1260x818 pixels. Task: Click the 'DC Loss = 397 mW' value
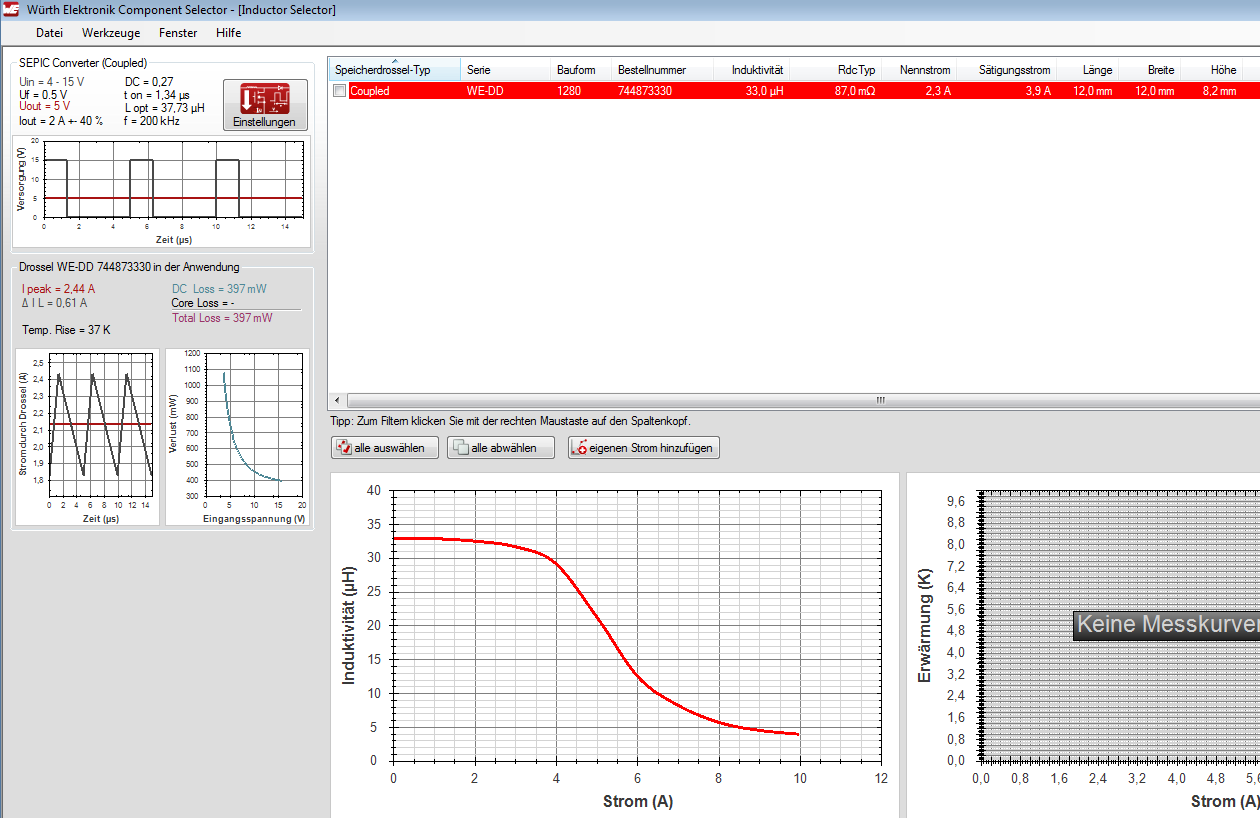220,289
